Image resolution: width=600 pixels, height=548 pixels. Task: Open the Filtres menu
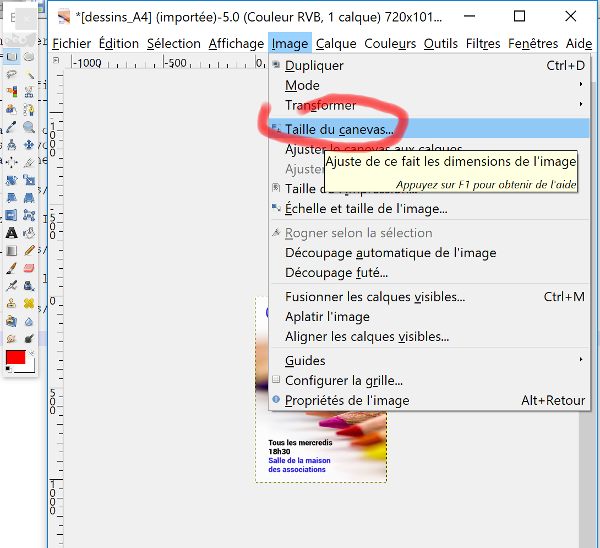pos(483,44)
